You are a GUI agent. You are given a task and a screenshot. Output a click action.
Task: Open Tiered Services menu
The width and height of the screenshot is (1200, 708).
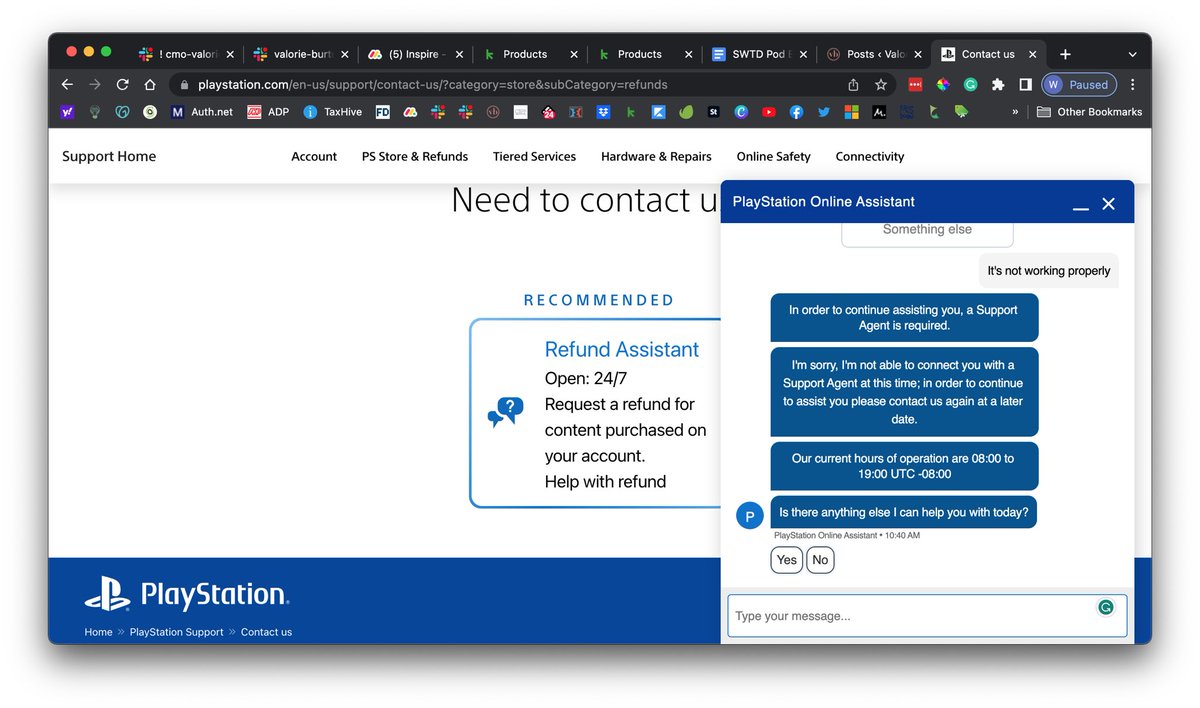point(534,156)
